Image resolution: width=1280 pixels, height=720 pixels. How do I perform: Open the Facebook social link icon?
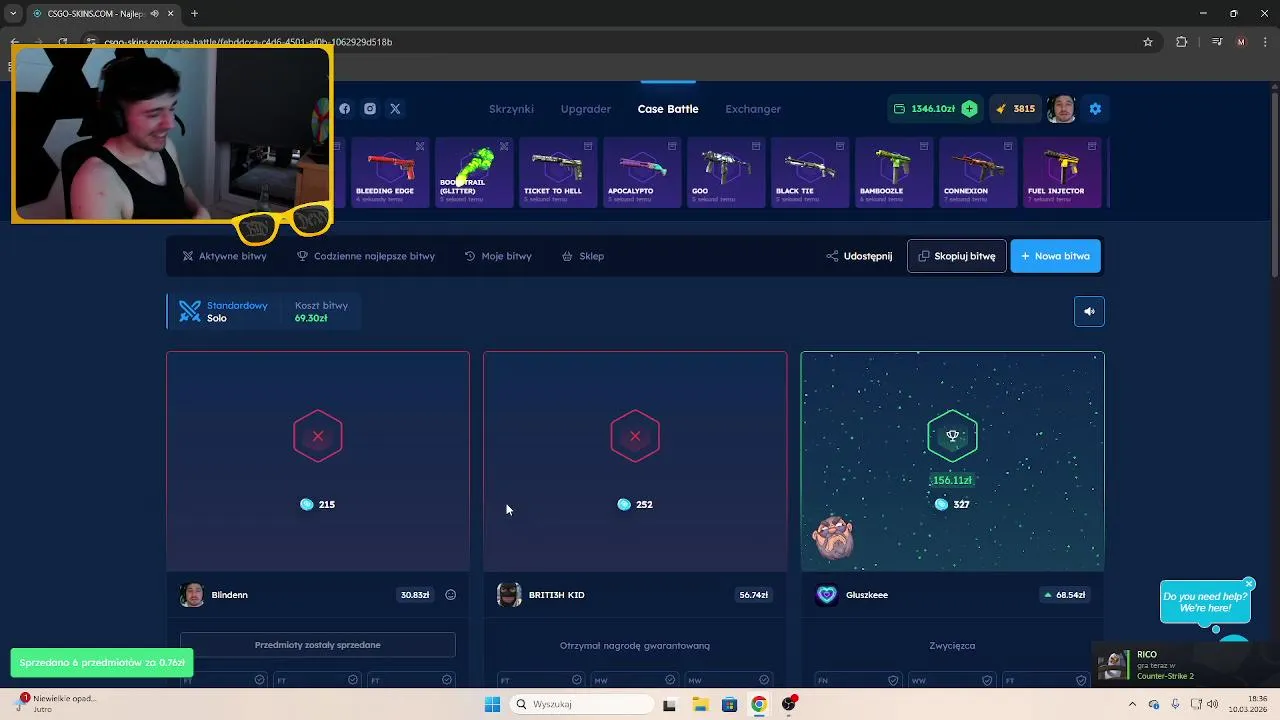pyautogui.click(x=345, y=109)
